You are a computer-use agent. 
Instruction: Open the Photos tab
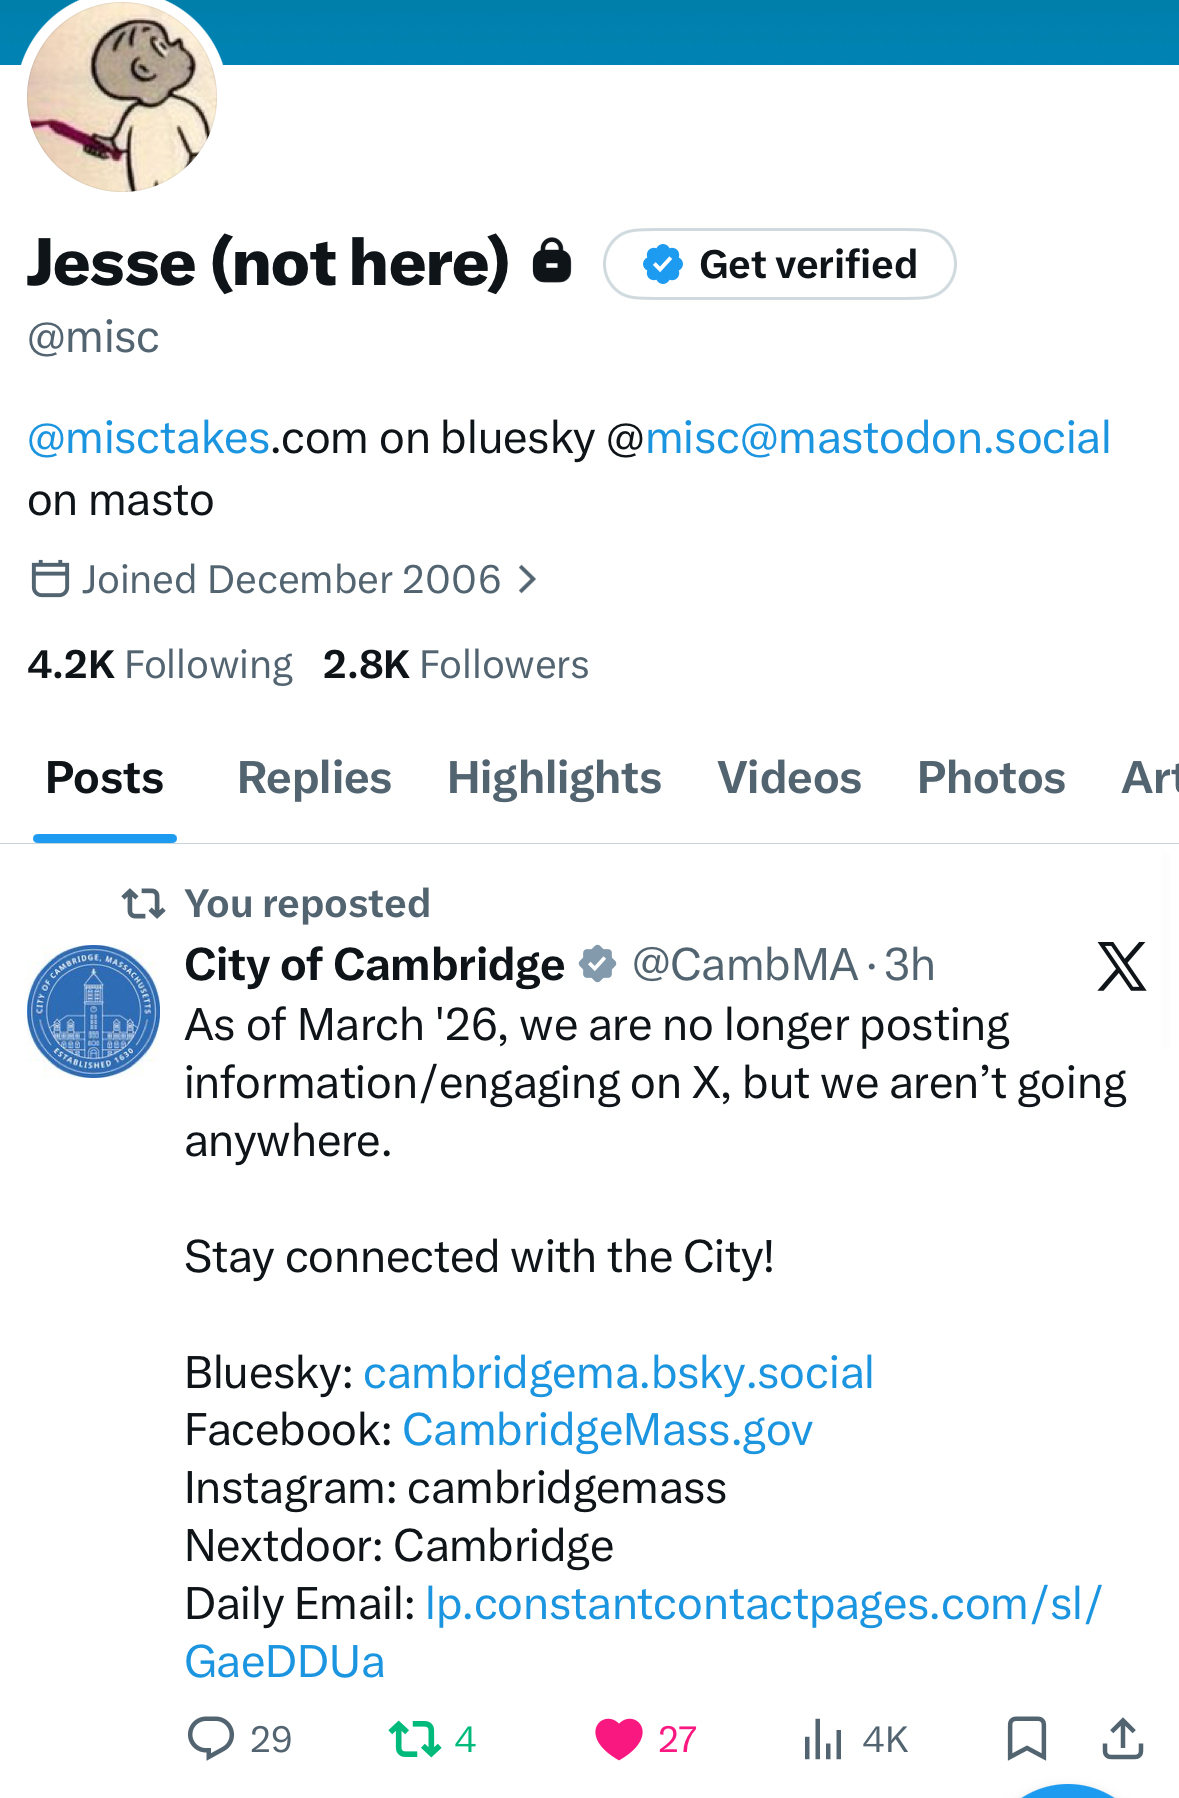pyautogui.click(x=991, y=778)
